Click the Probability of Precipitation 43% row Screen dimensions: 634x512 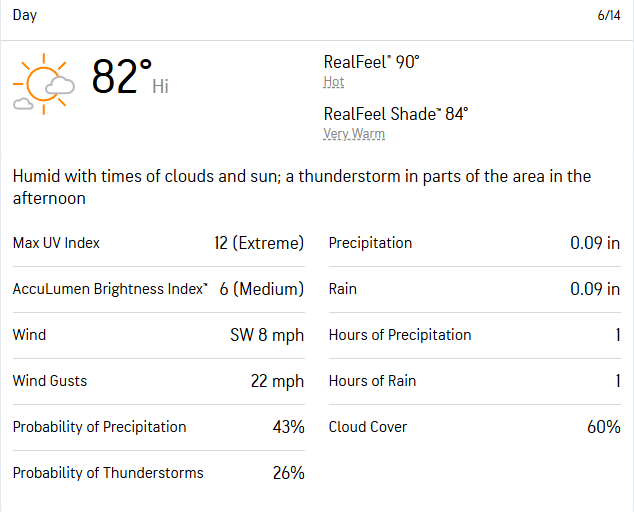[158, 427]
